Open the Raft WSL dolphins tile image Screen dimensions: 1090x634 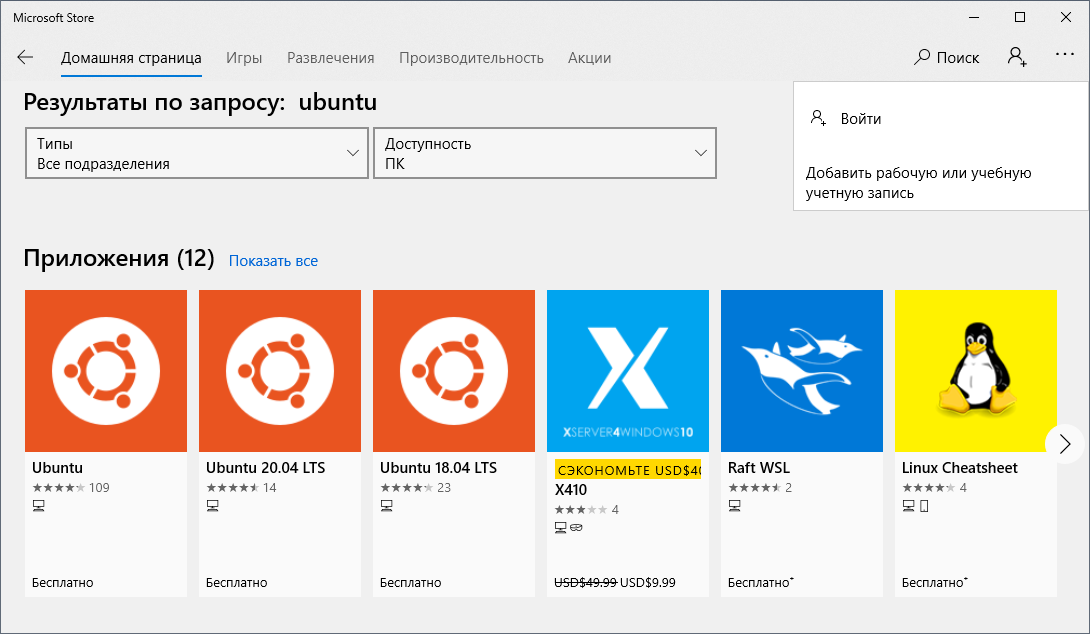[802, 371]
